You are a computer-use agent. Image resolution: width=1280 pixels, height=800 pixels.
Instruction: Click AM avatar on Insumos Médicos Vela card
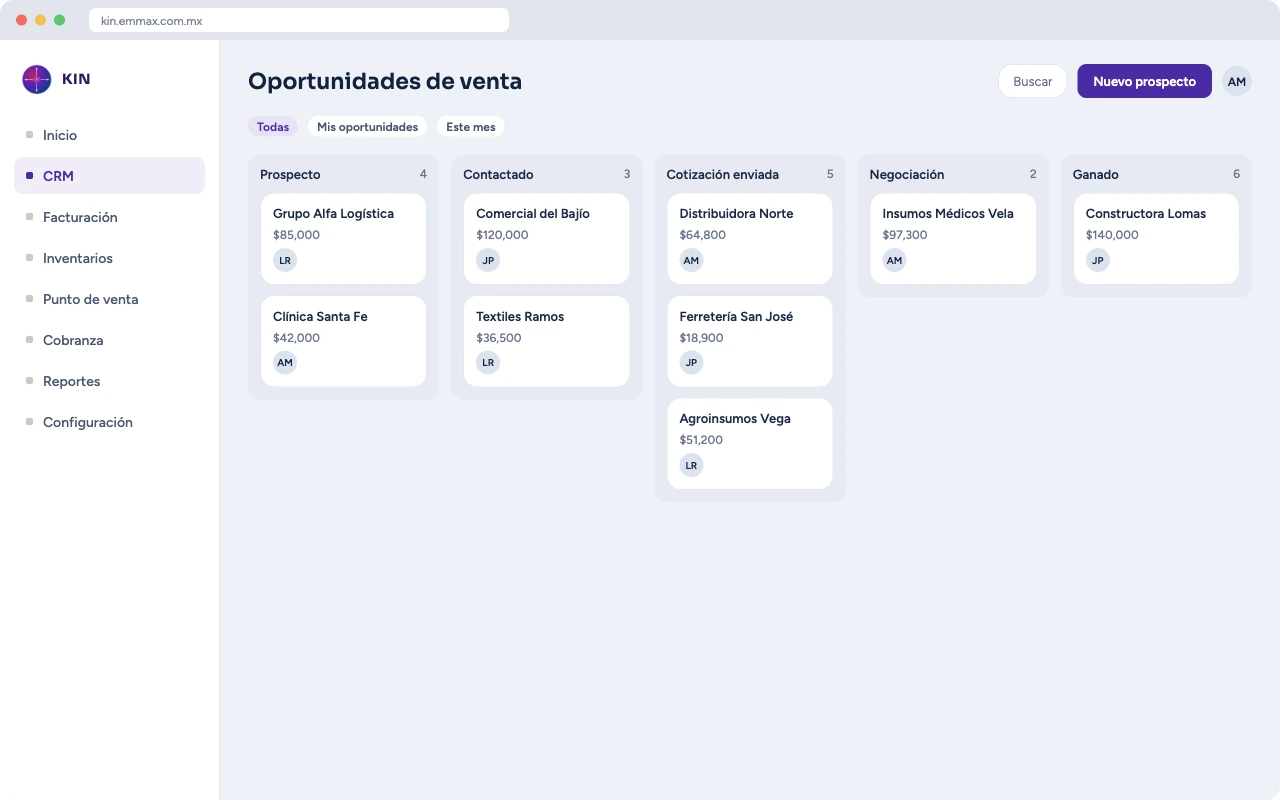[894, 260]
